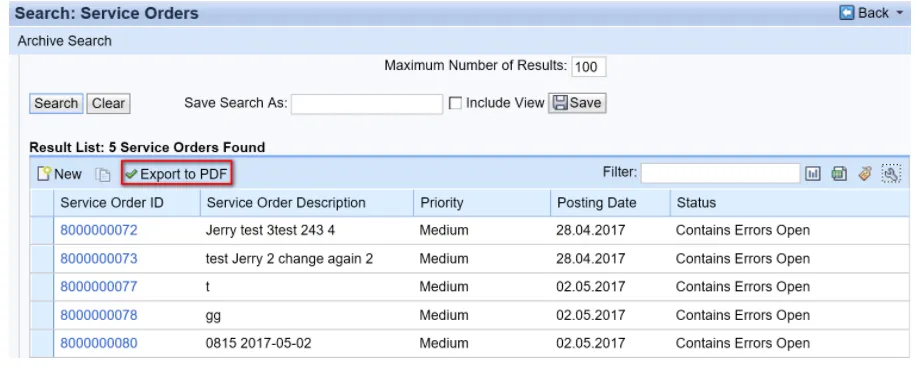Expand the Back dropdown arrow
The height and width of the screenshot is (382, 916).
coord(899,13)
